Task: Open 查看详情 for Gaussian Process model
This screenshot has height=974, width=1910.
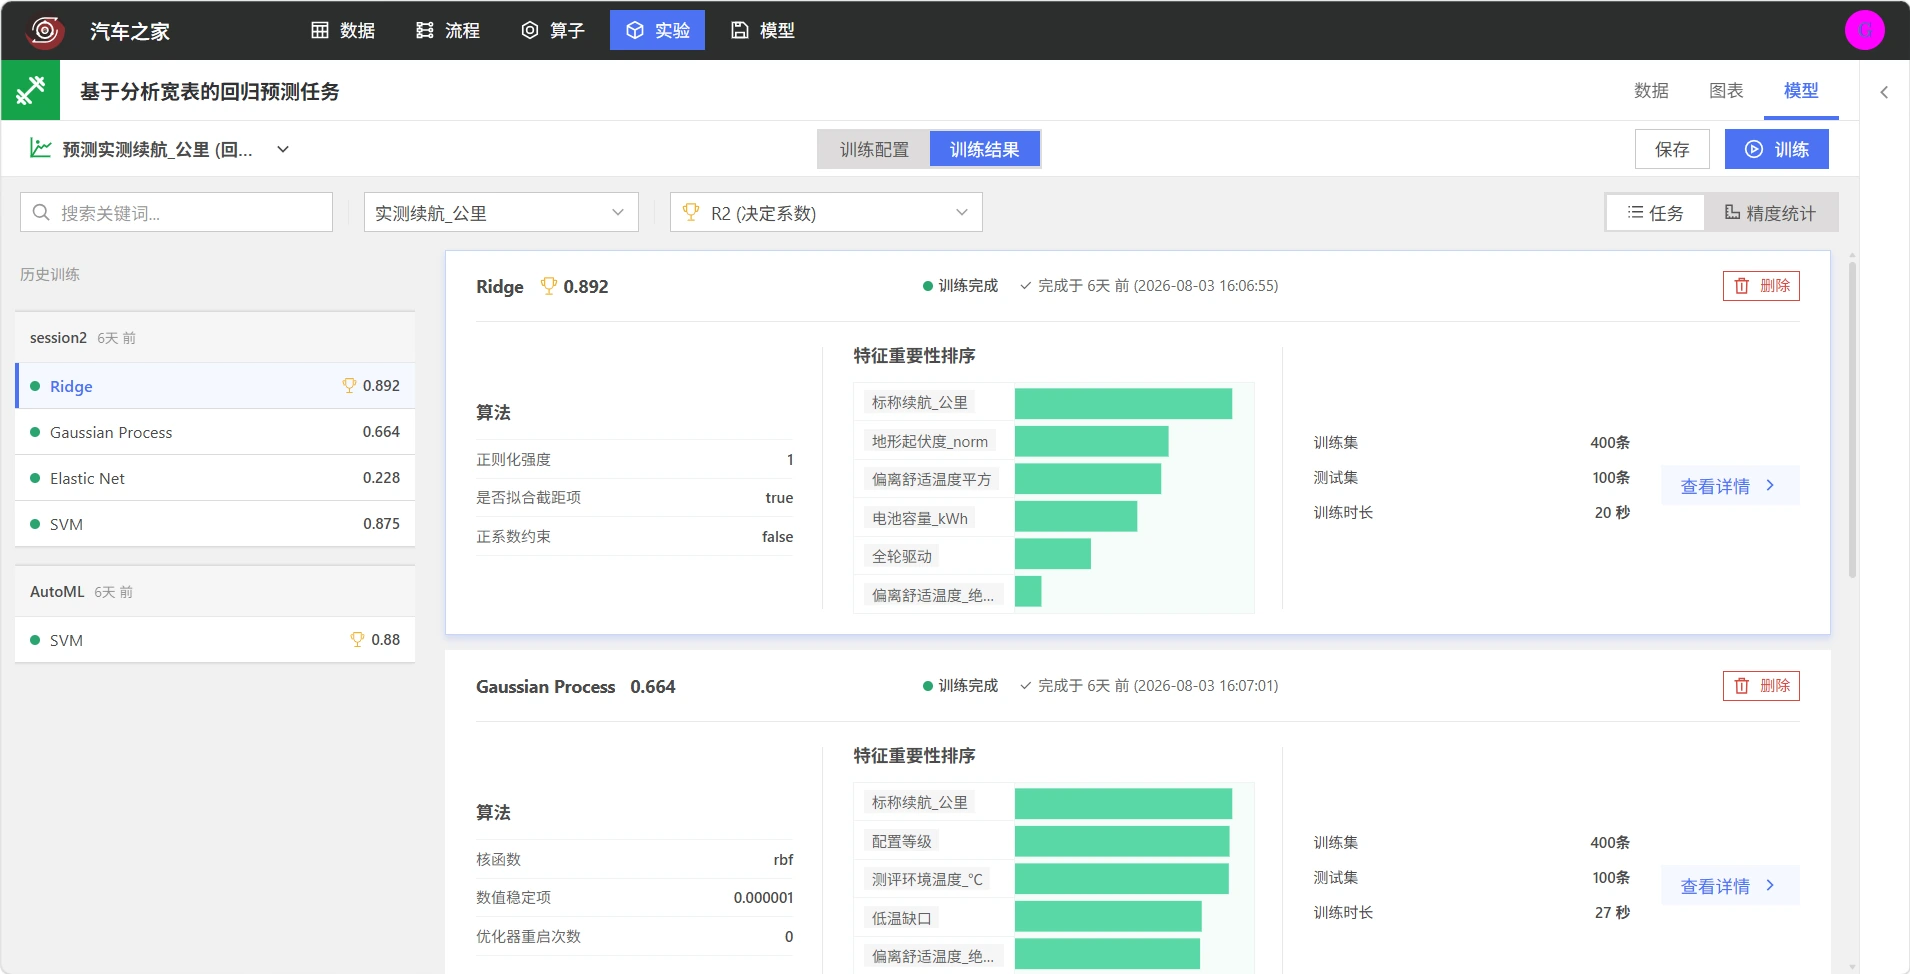Action: click(1730, 886)
